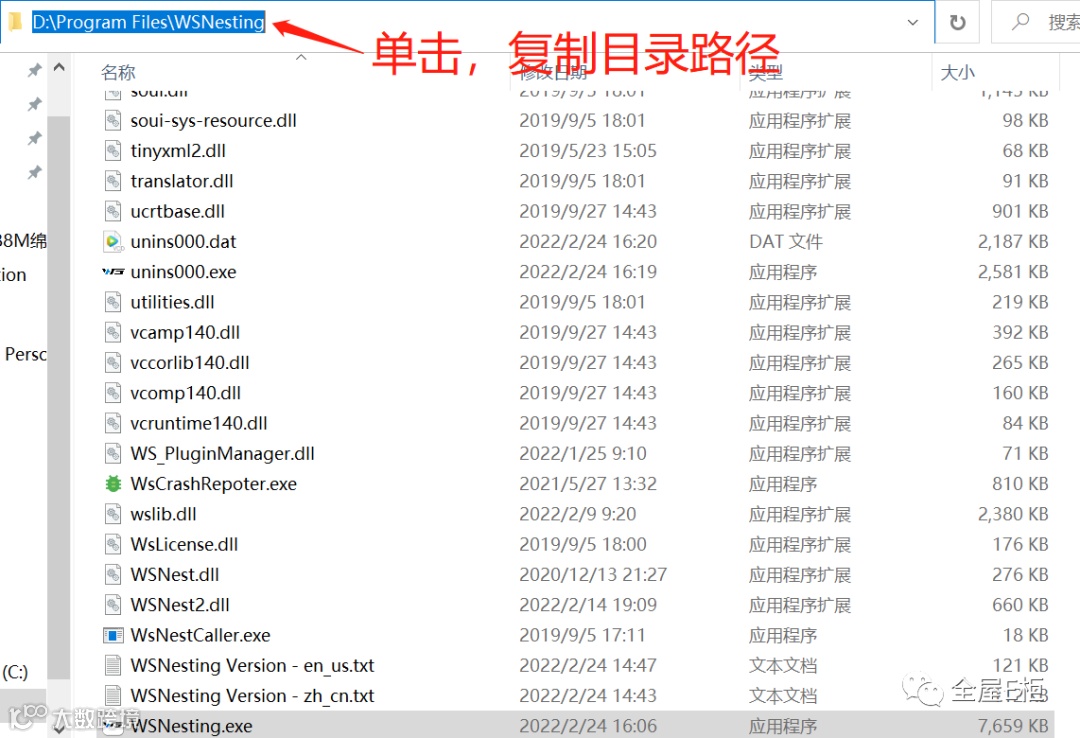Click the WS_PluginManager.dll file icon
This screenshot has width=1080, height=738.
[113, 453]
